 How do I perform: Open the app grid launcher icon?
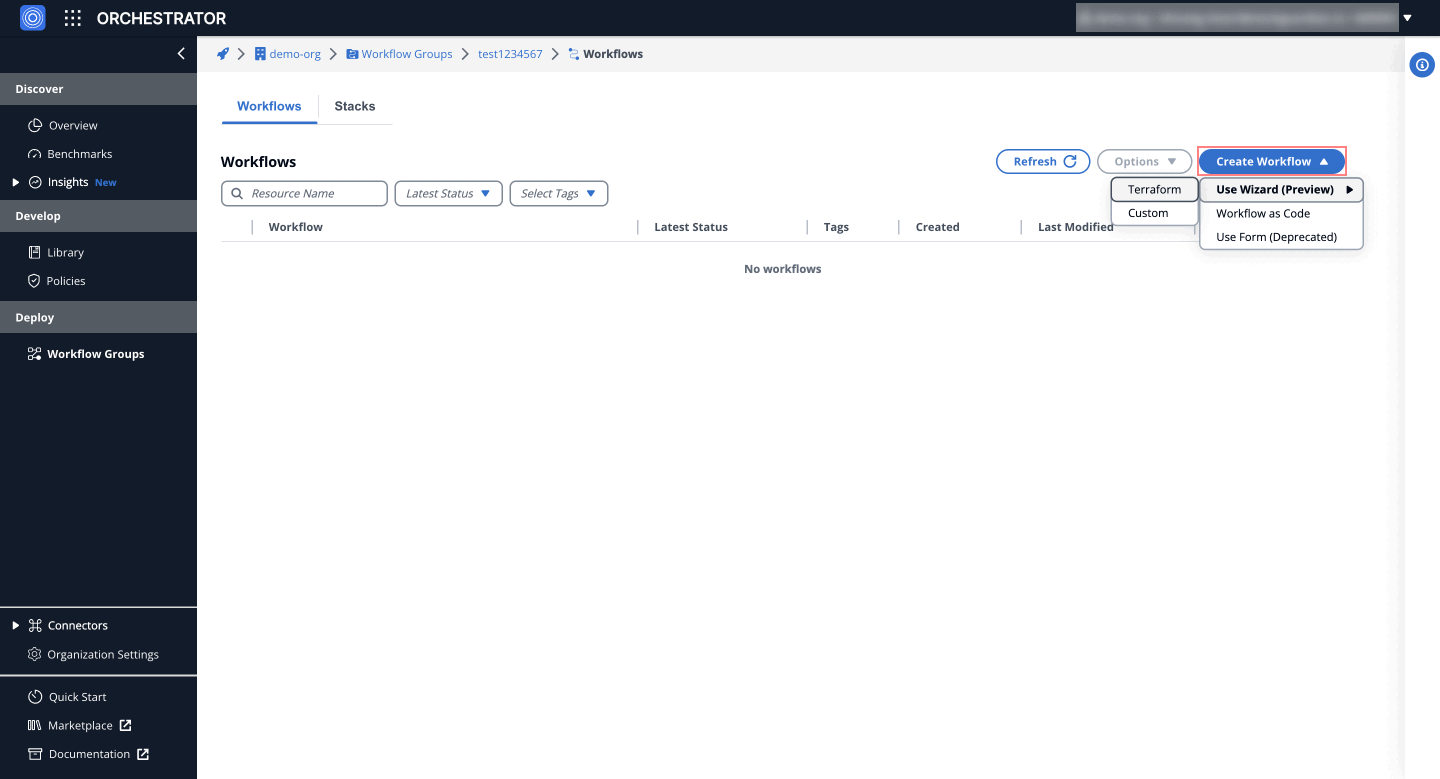pyautogui.click(x=73, y=18)
